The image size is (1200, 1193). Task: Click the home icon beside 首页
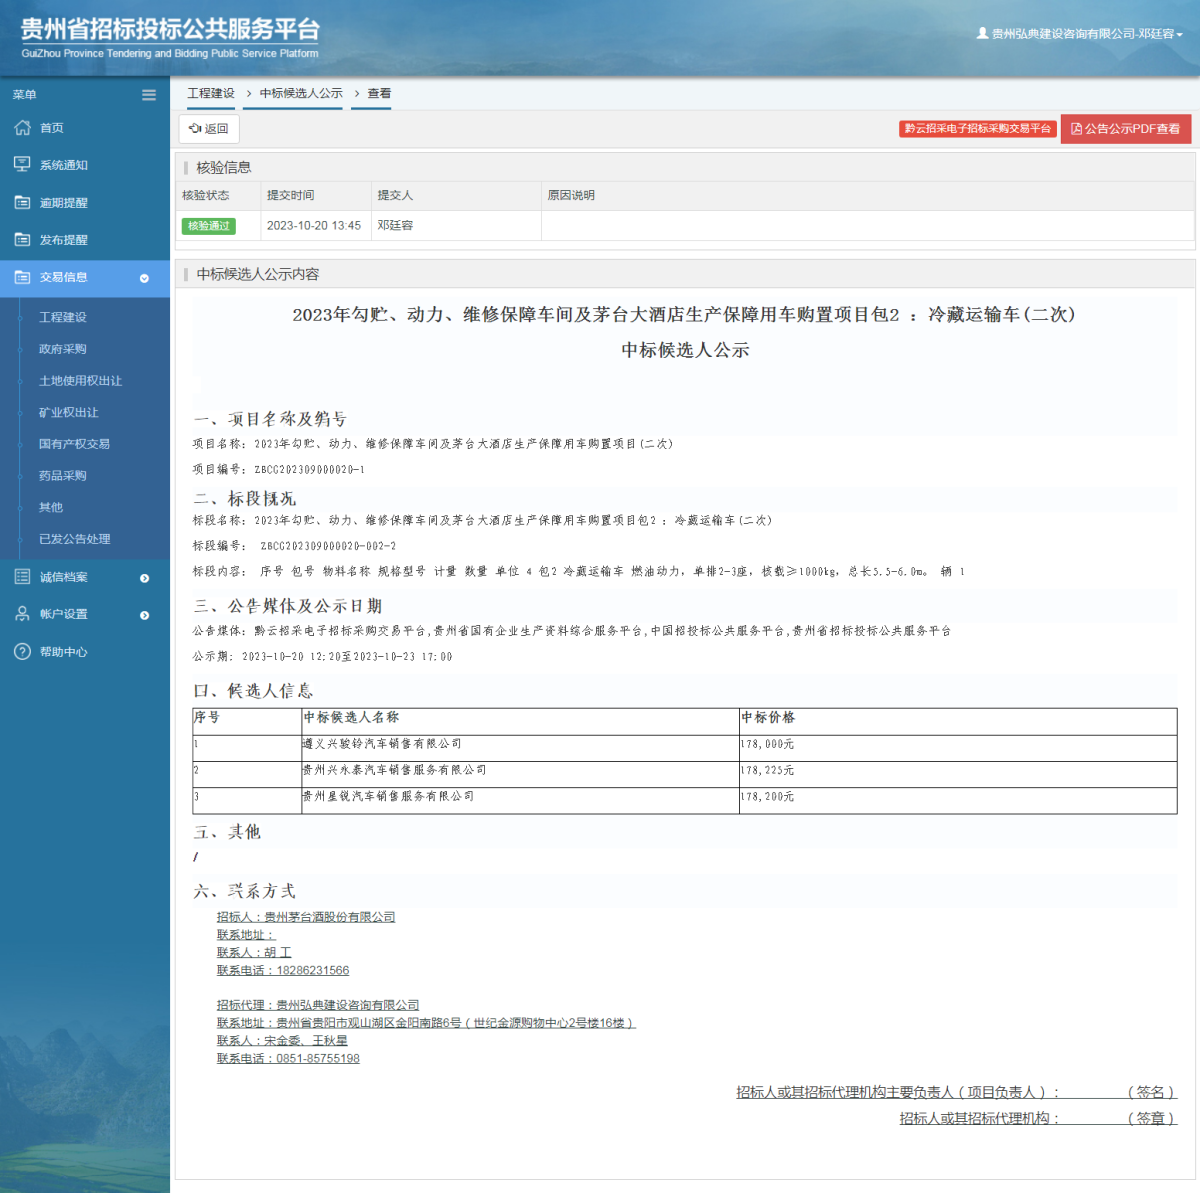click(x=22, y=128)
